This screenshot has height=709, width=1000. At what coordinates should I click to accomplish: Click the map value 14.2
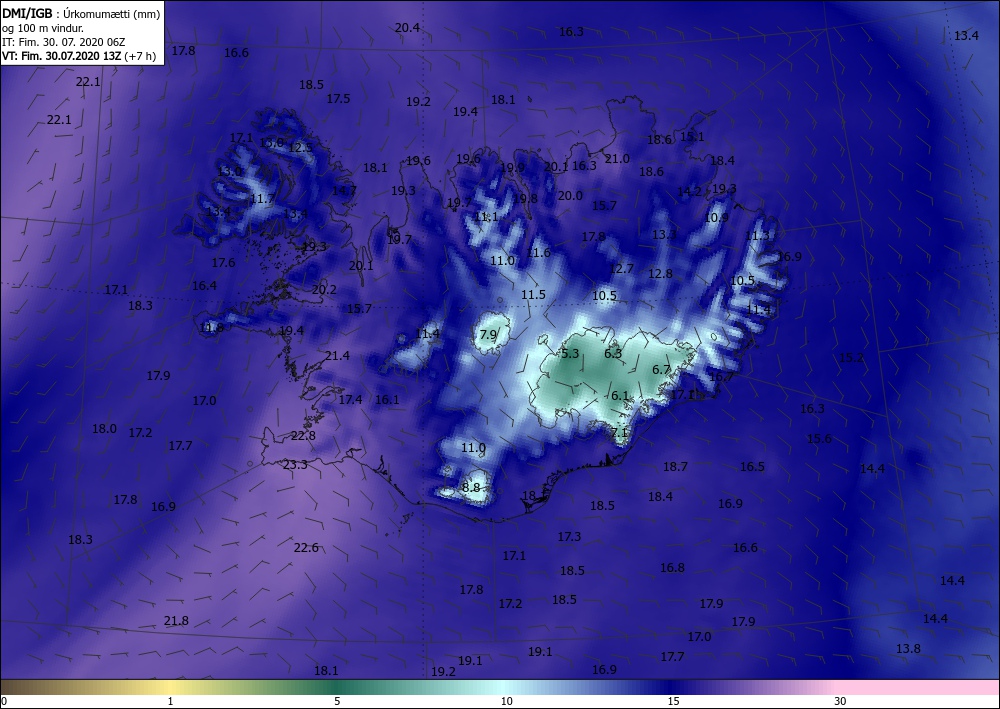689,191
